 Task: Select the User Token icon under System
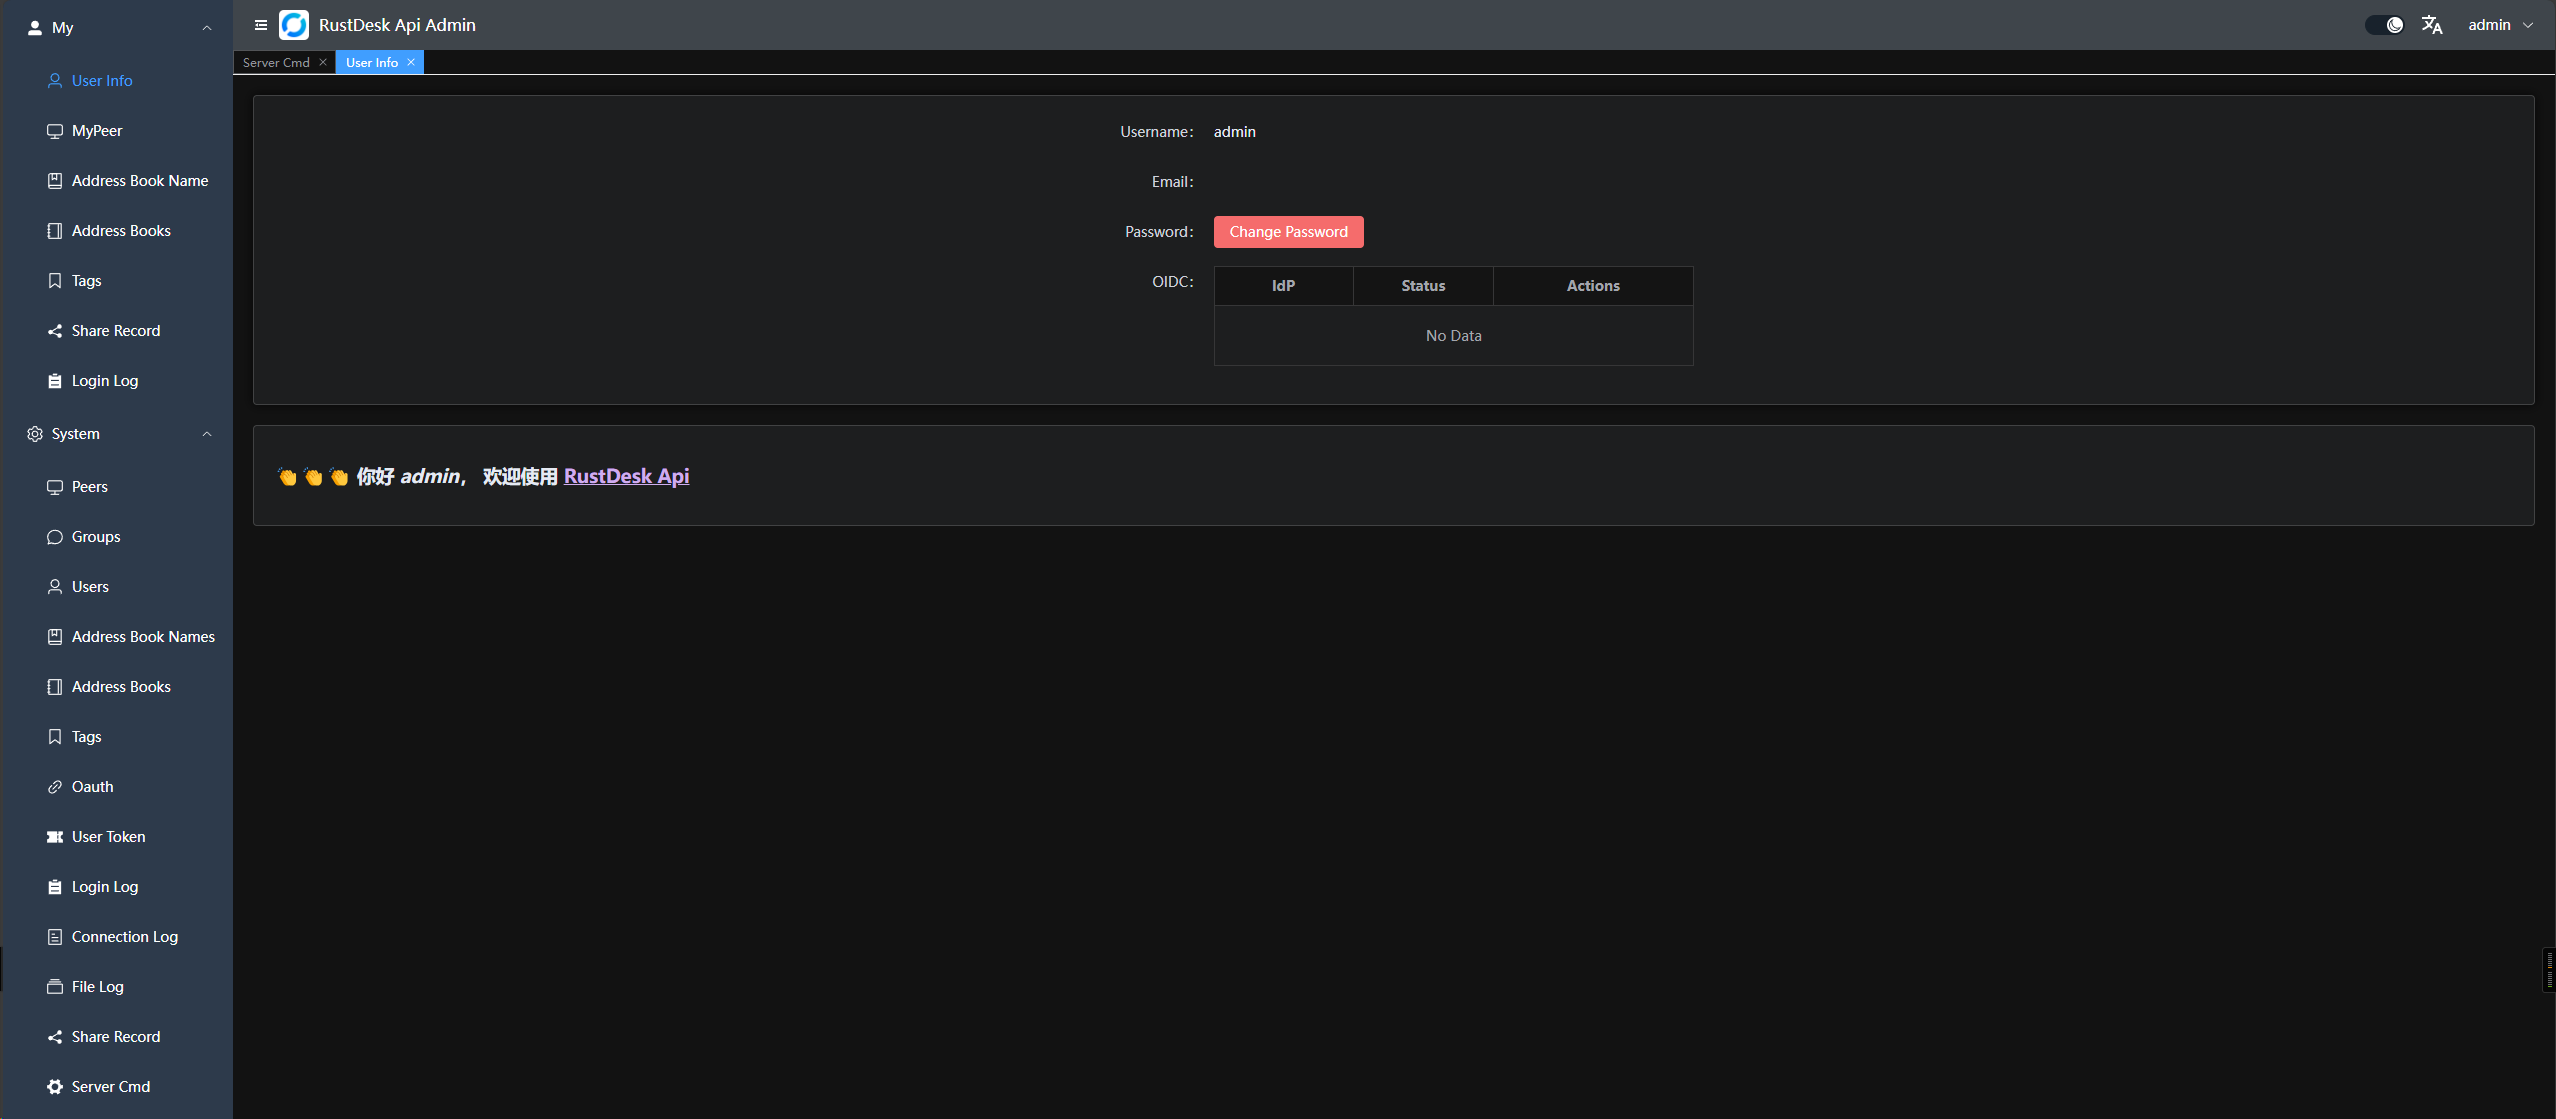(55, 836)
